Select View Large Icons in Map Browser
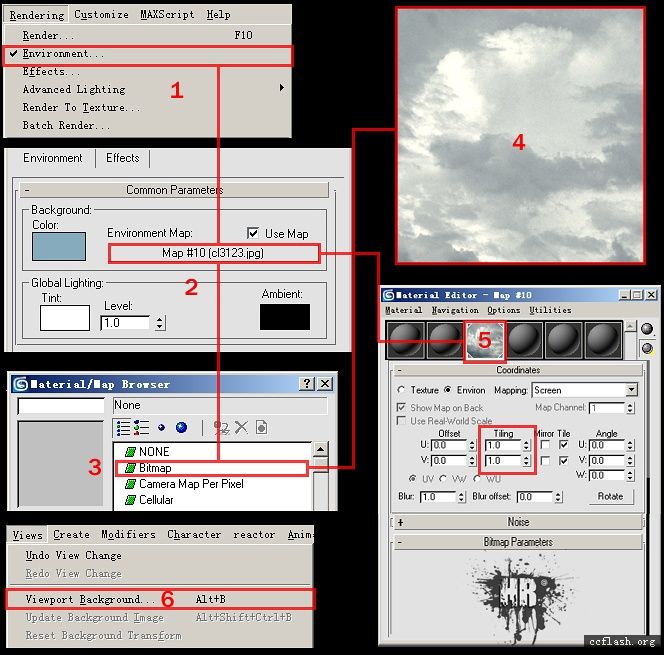This screenshot has width=664, height=655. click(x=181, y=428)
